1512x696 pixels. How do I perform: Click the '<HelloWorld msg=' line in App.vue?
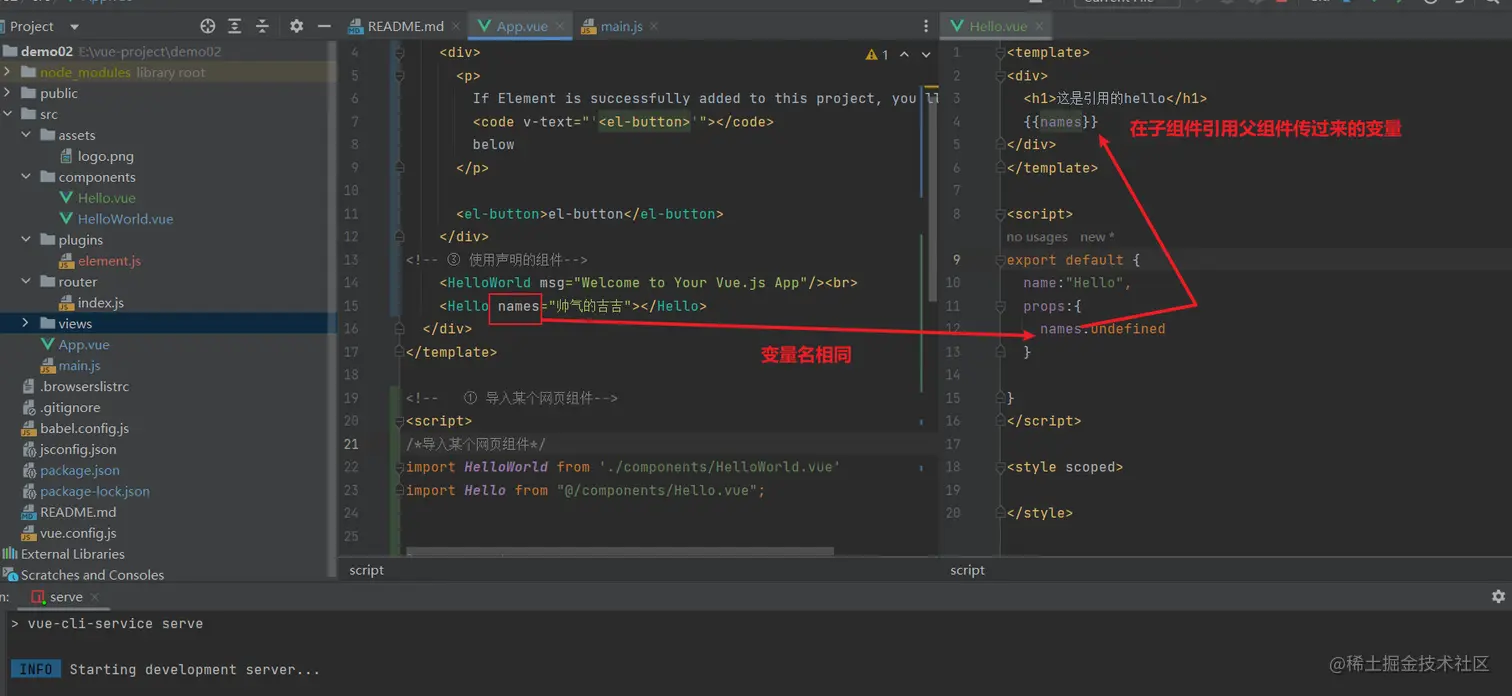click(x=648, y=283)
